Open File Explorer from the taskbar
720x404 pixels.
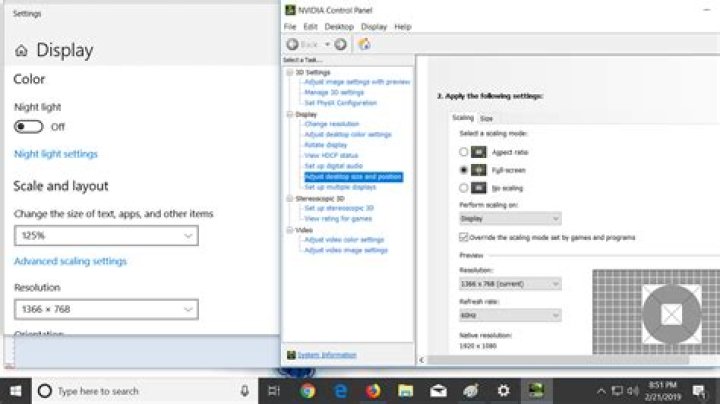point(405,391)
